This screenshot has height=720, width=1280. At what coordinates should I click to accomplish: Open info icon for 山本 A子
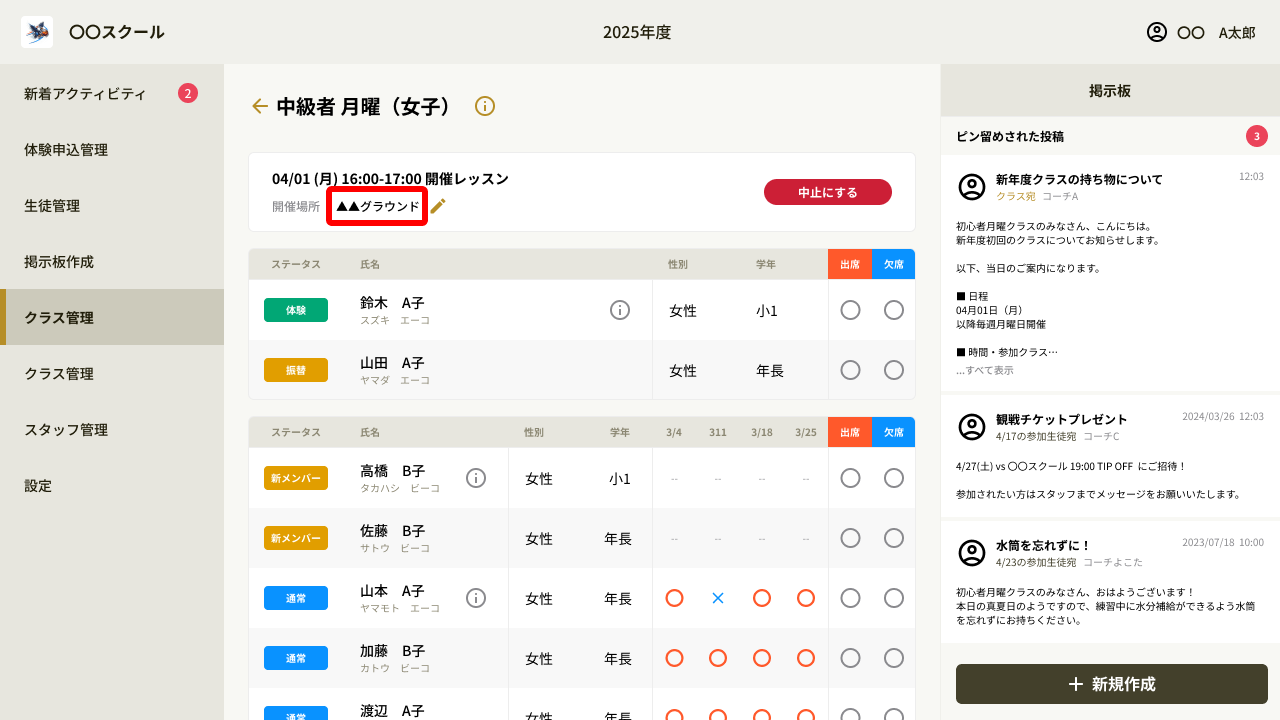476,598
